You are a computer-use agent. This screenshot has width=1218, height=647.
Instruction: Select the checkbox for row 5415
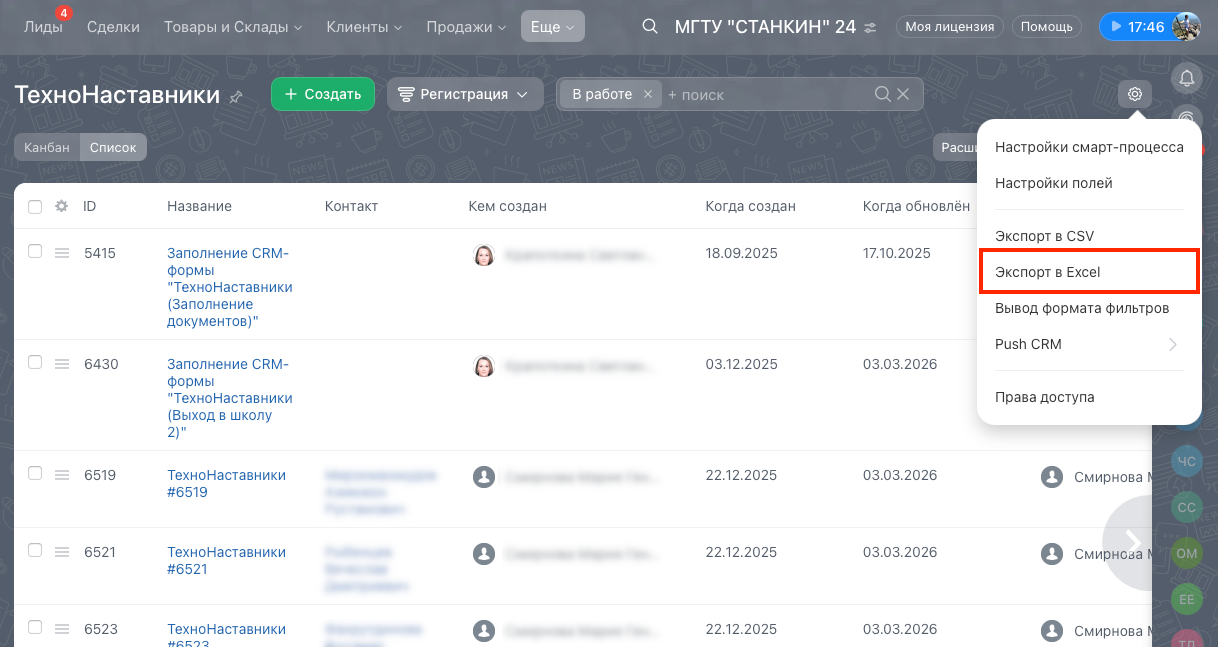point(35,252)
